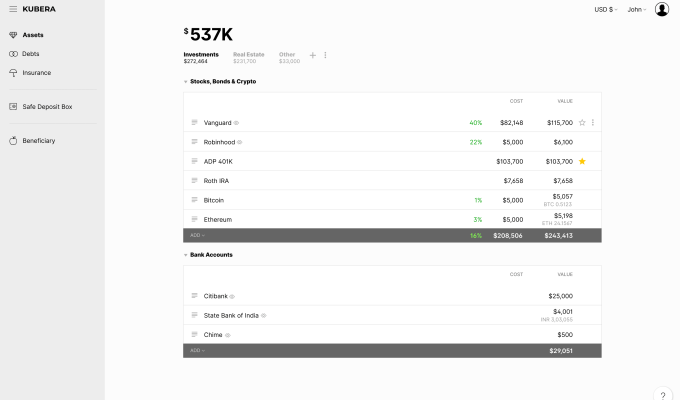Star the Vanguard row

582,123
